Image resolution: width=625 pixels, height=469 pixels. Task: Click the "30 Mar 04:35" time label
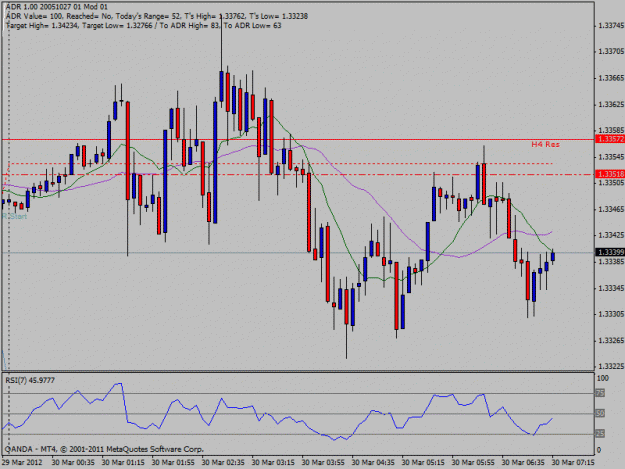coord(373,462)
